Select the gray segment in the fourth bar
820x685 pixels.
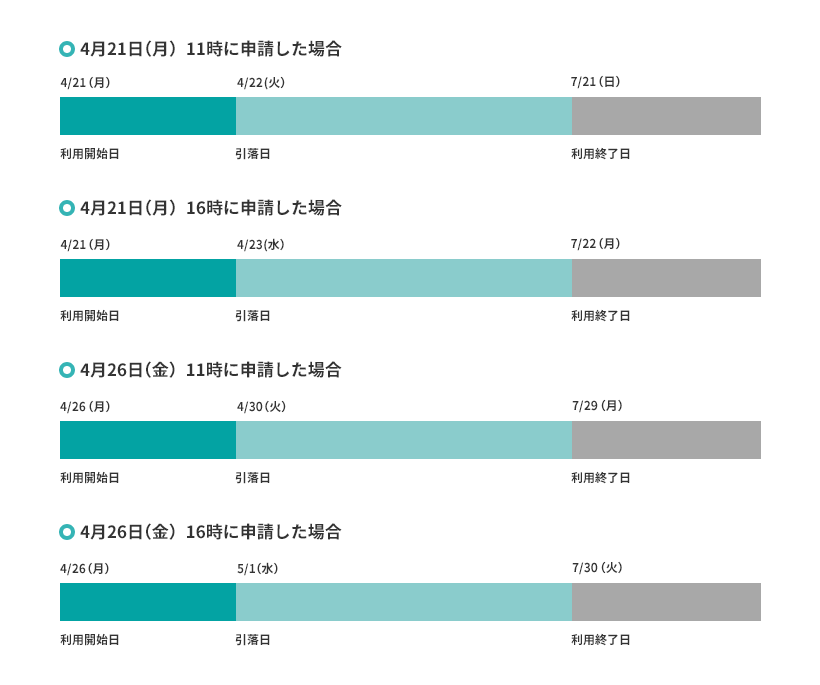point(666,602)
